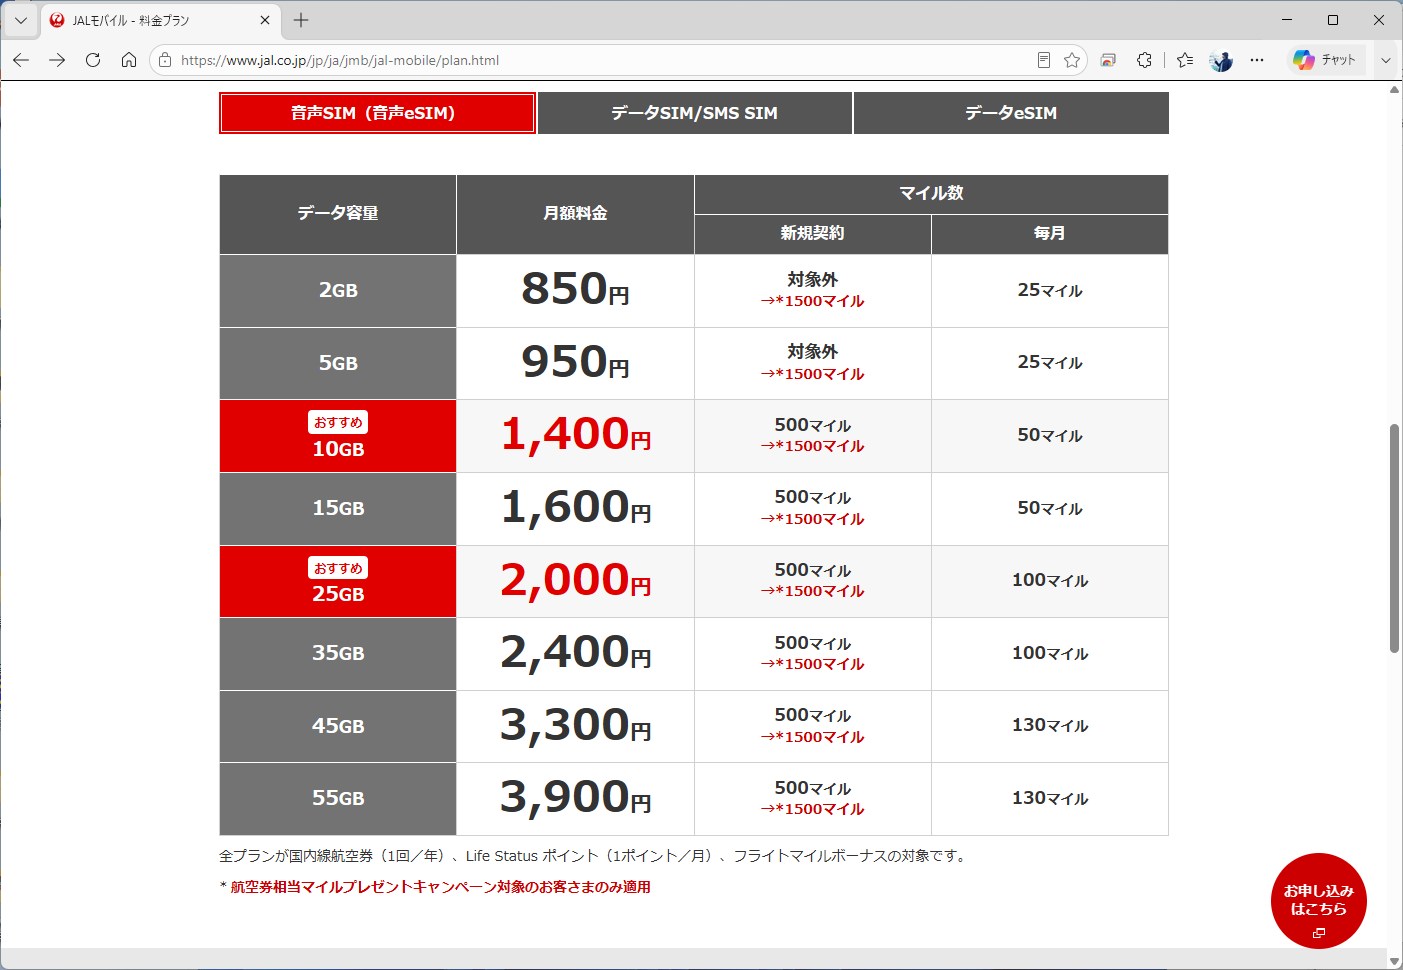Click the 1,600円 monthly price
Image resolution: width=1403 pixels, height=970 pixels.
(576, 507)
